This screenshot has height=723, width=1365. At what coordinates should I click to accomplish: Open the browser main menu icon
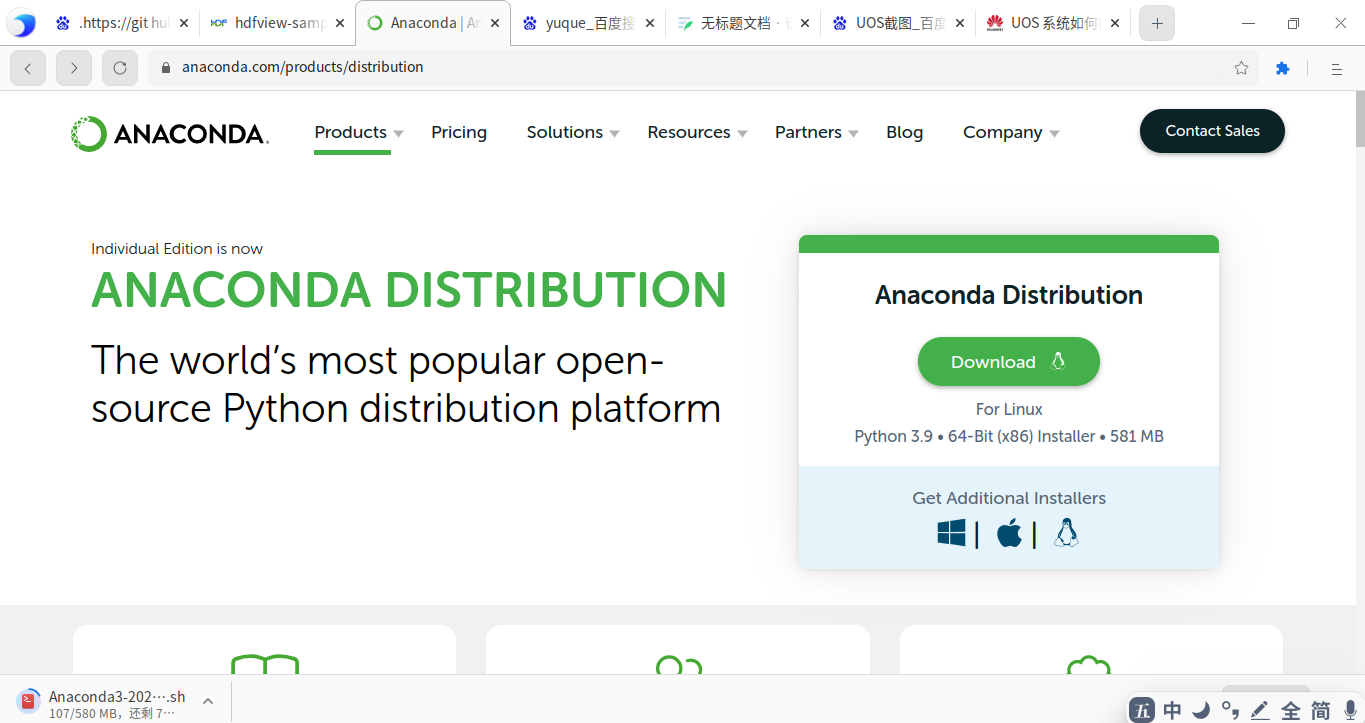1336,69
